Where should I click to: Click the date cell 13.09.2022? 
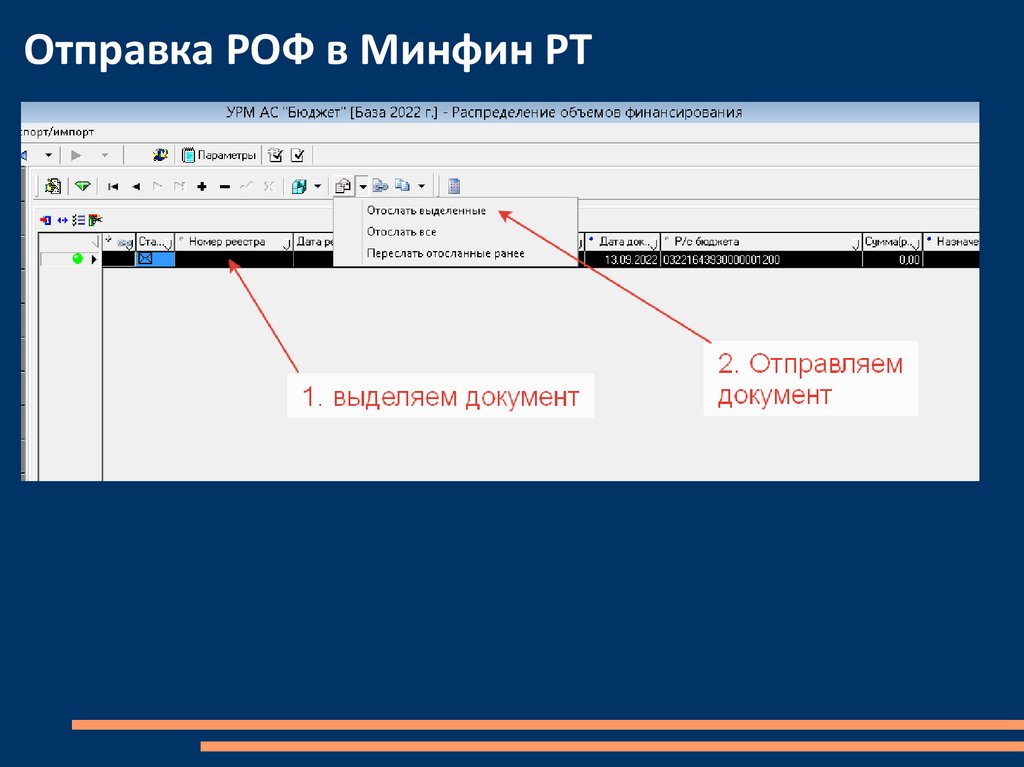pyautogui.click(x=622, y=259)
